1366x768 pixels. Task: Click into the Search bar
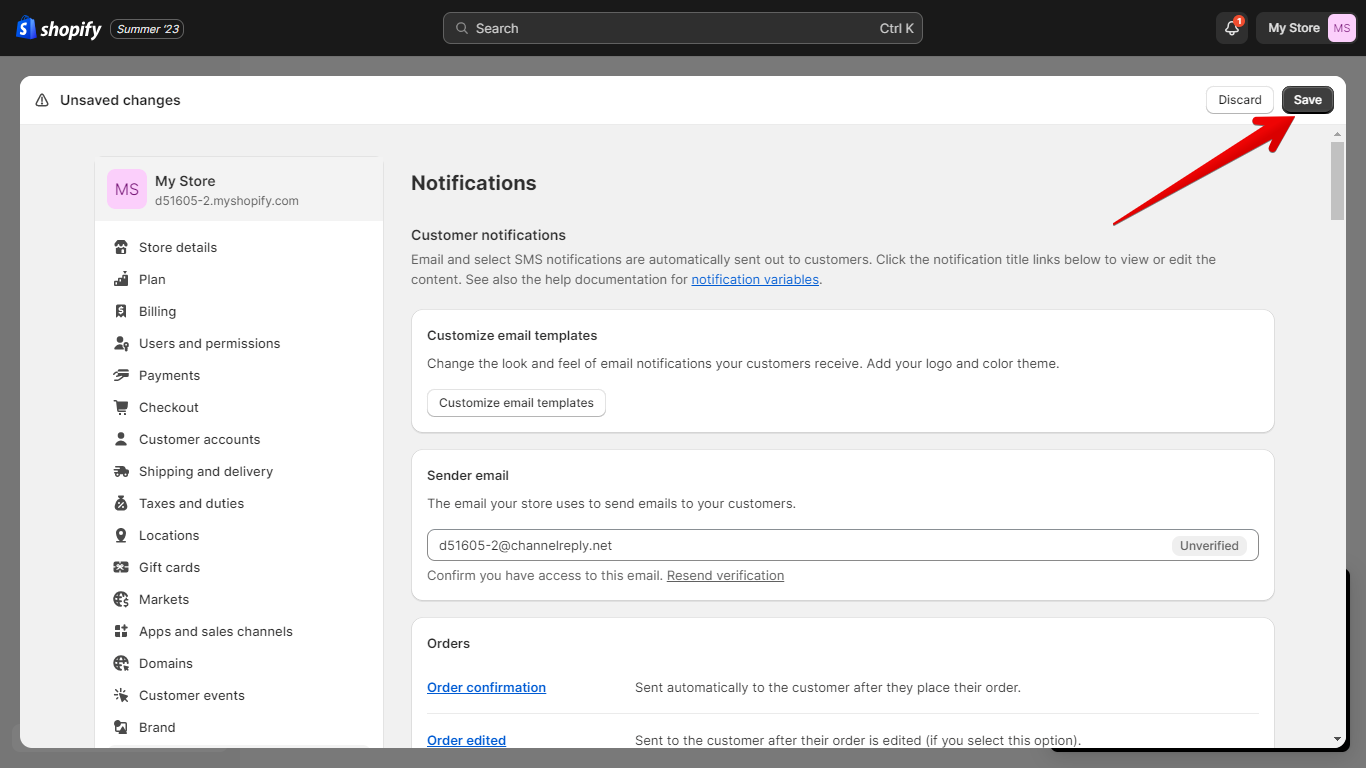pos(683,28)
